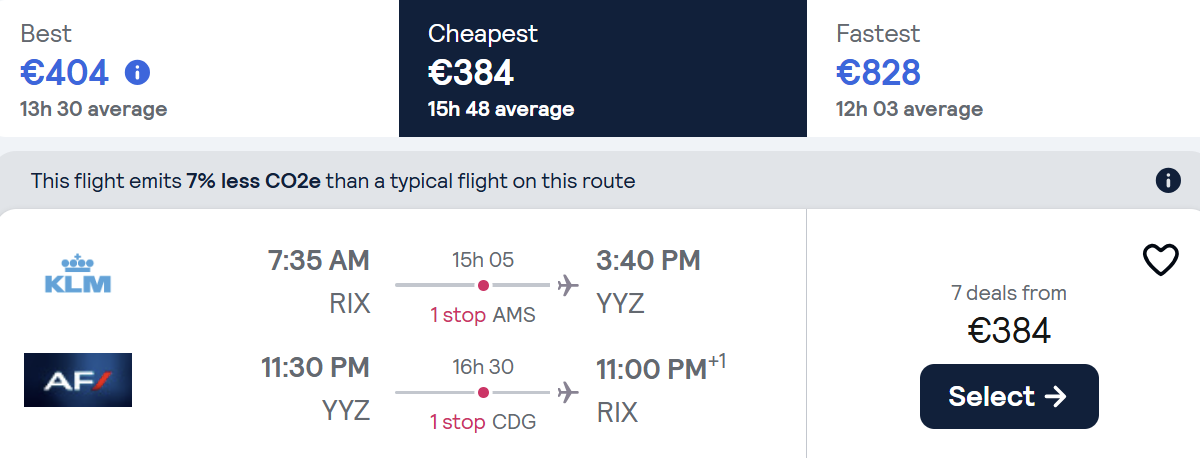
Task: Click the outbound flight airplane icon
Action: pyautogui.click(x=568, y=286)
